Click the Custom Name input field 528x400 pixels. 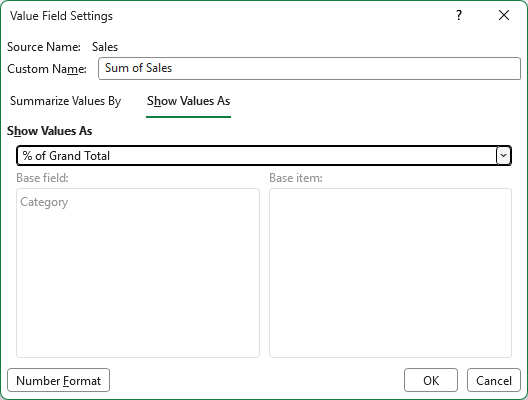(x=309, y=69)
